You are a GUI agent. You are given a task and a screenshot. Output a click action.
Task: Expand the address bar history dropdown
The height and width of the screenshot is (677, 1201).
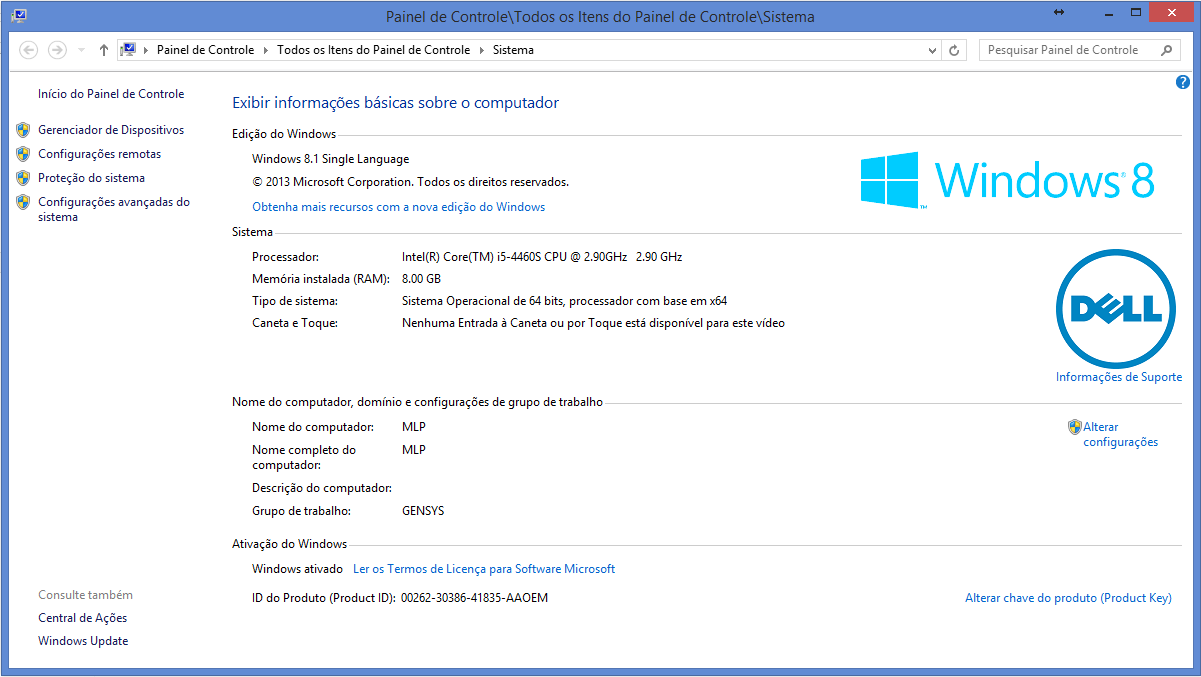pos(931,50)
